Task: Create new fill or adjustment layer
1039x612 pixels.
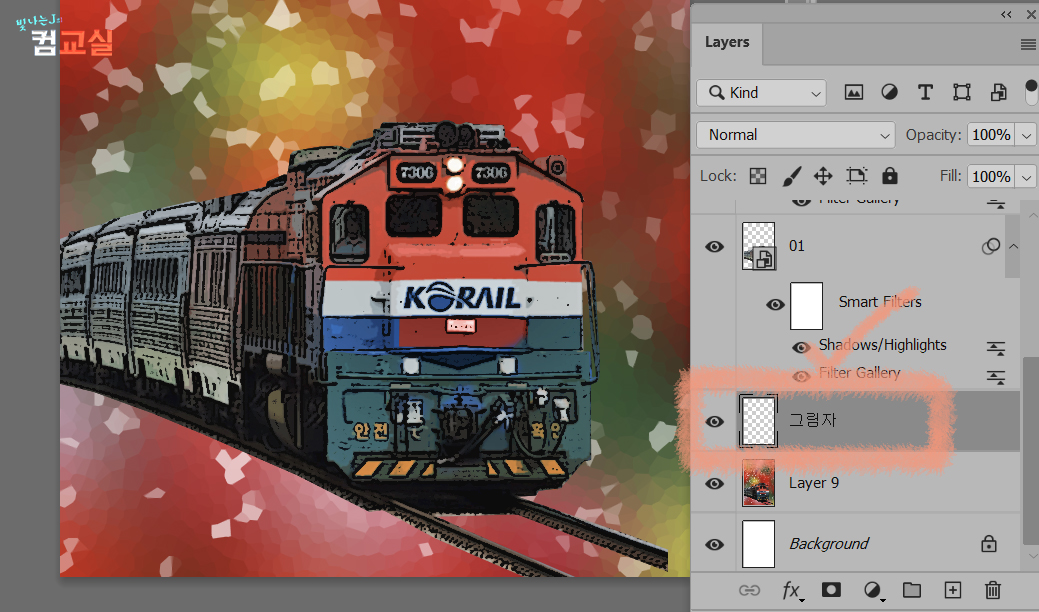Action: point(873,590)
